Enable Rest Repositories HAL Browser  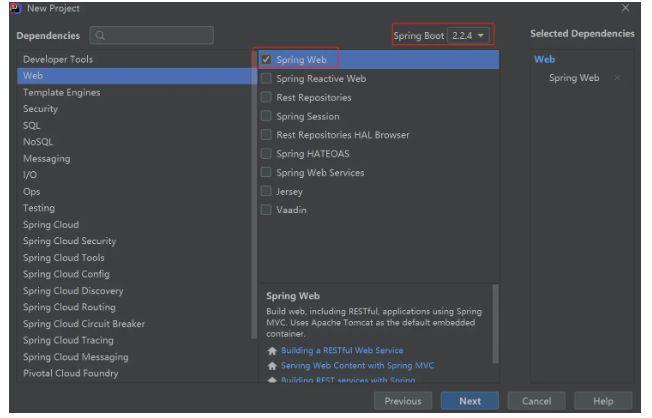tap(266, 134)
